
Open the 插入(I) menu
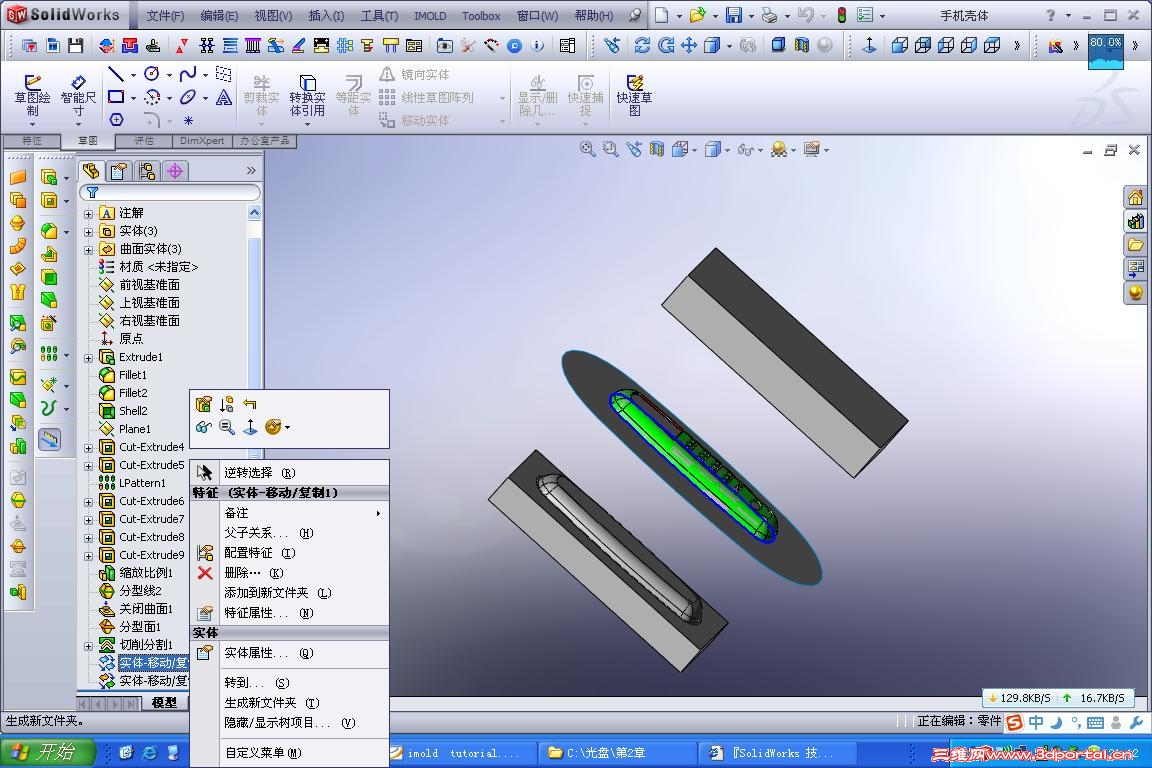pos(326,15)
